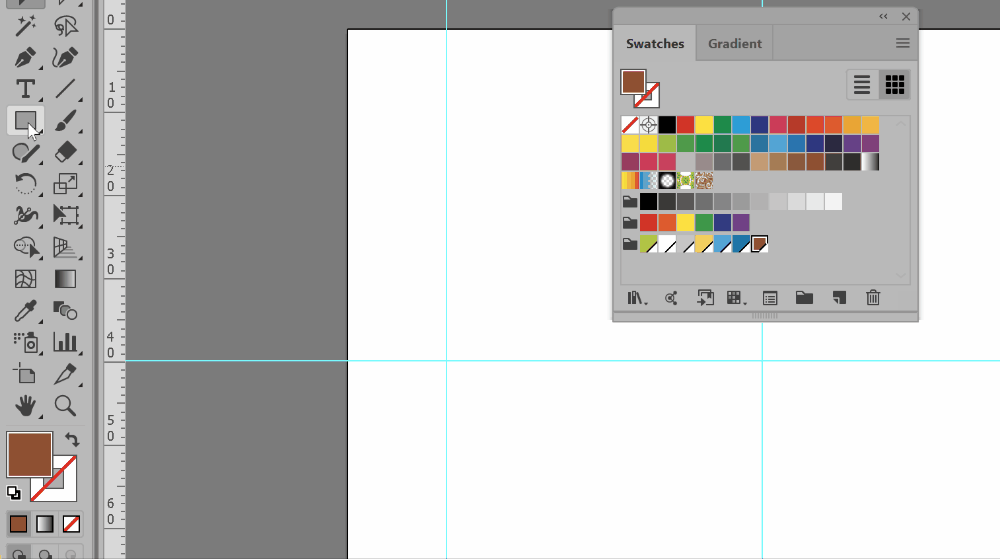Choose the black swatch in first row

pyautogui.click(x=667, y=125)
